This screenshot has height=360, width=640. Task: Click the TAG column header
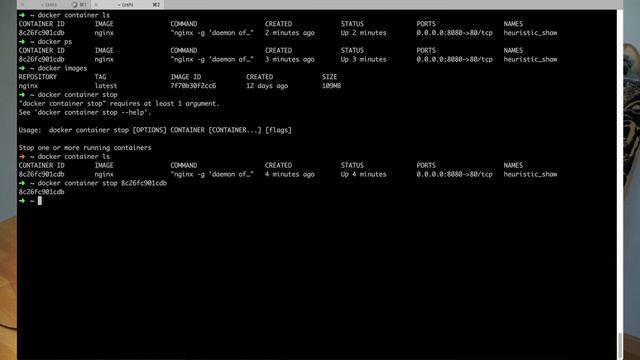(x=100, y=77)
